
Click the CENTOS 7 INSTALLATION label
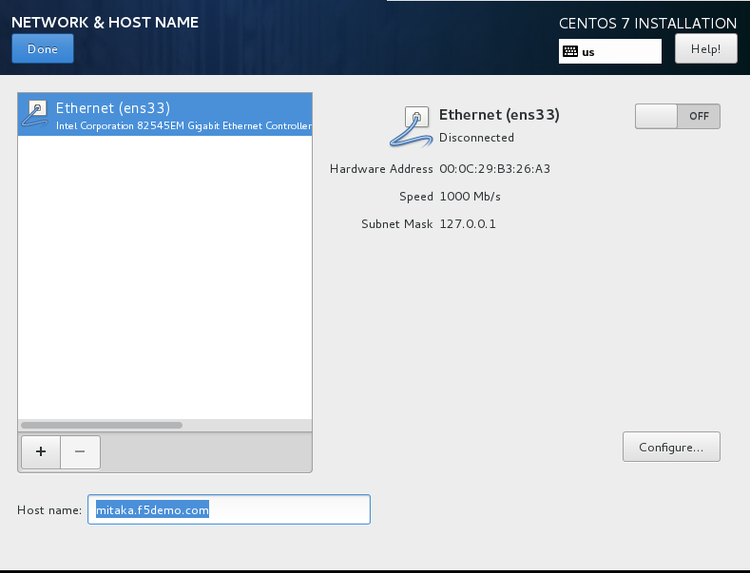pyautogui.click(x=648, y=23)
